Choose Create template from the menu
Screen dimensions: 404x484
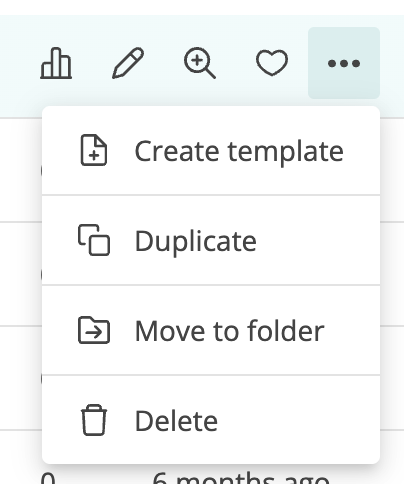tap(239, 152)
